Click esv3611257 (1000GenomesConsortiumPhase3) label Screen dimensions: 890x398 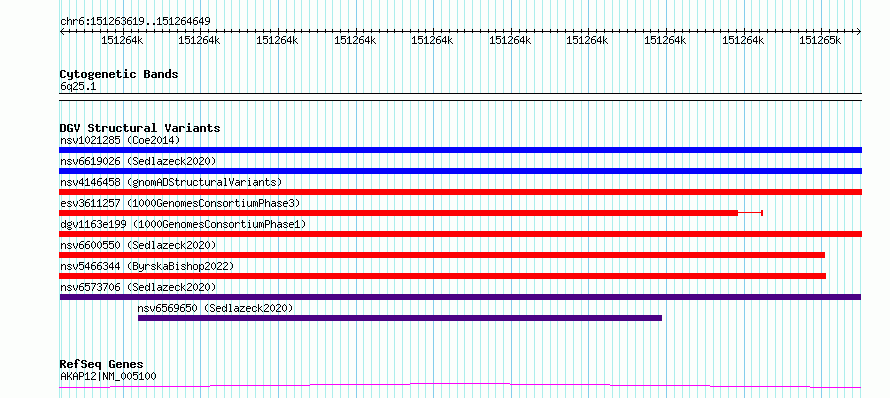180,203
